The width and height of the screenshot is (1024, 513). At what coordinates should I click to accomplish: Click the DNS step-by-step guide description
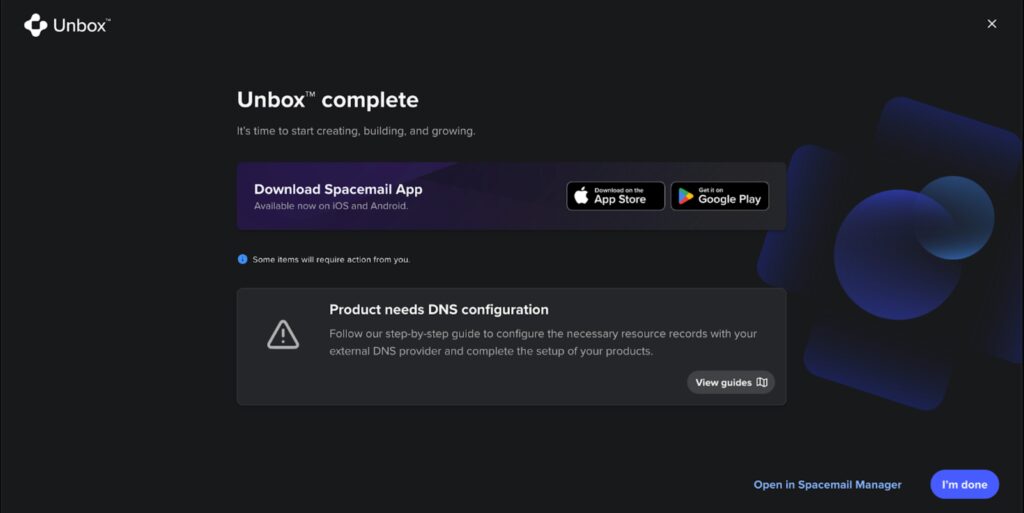click(x=543, y=342)
